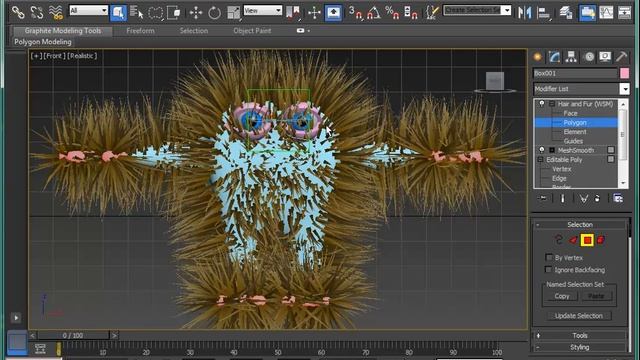Select the Scale tool
This screenshot has width=640, height=360.
(233, 13)
